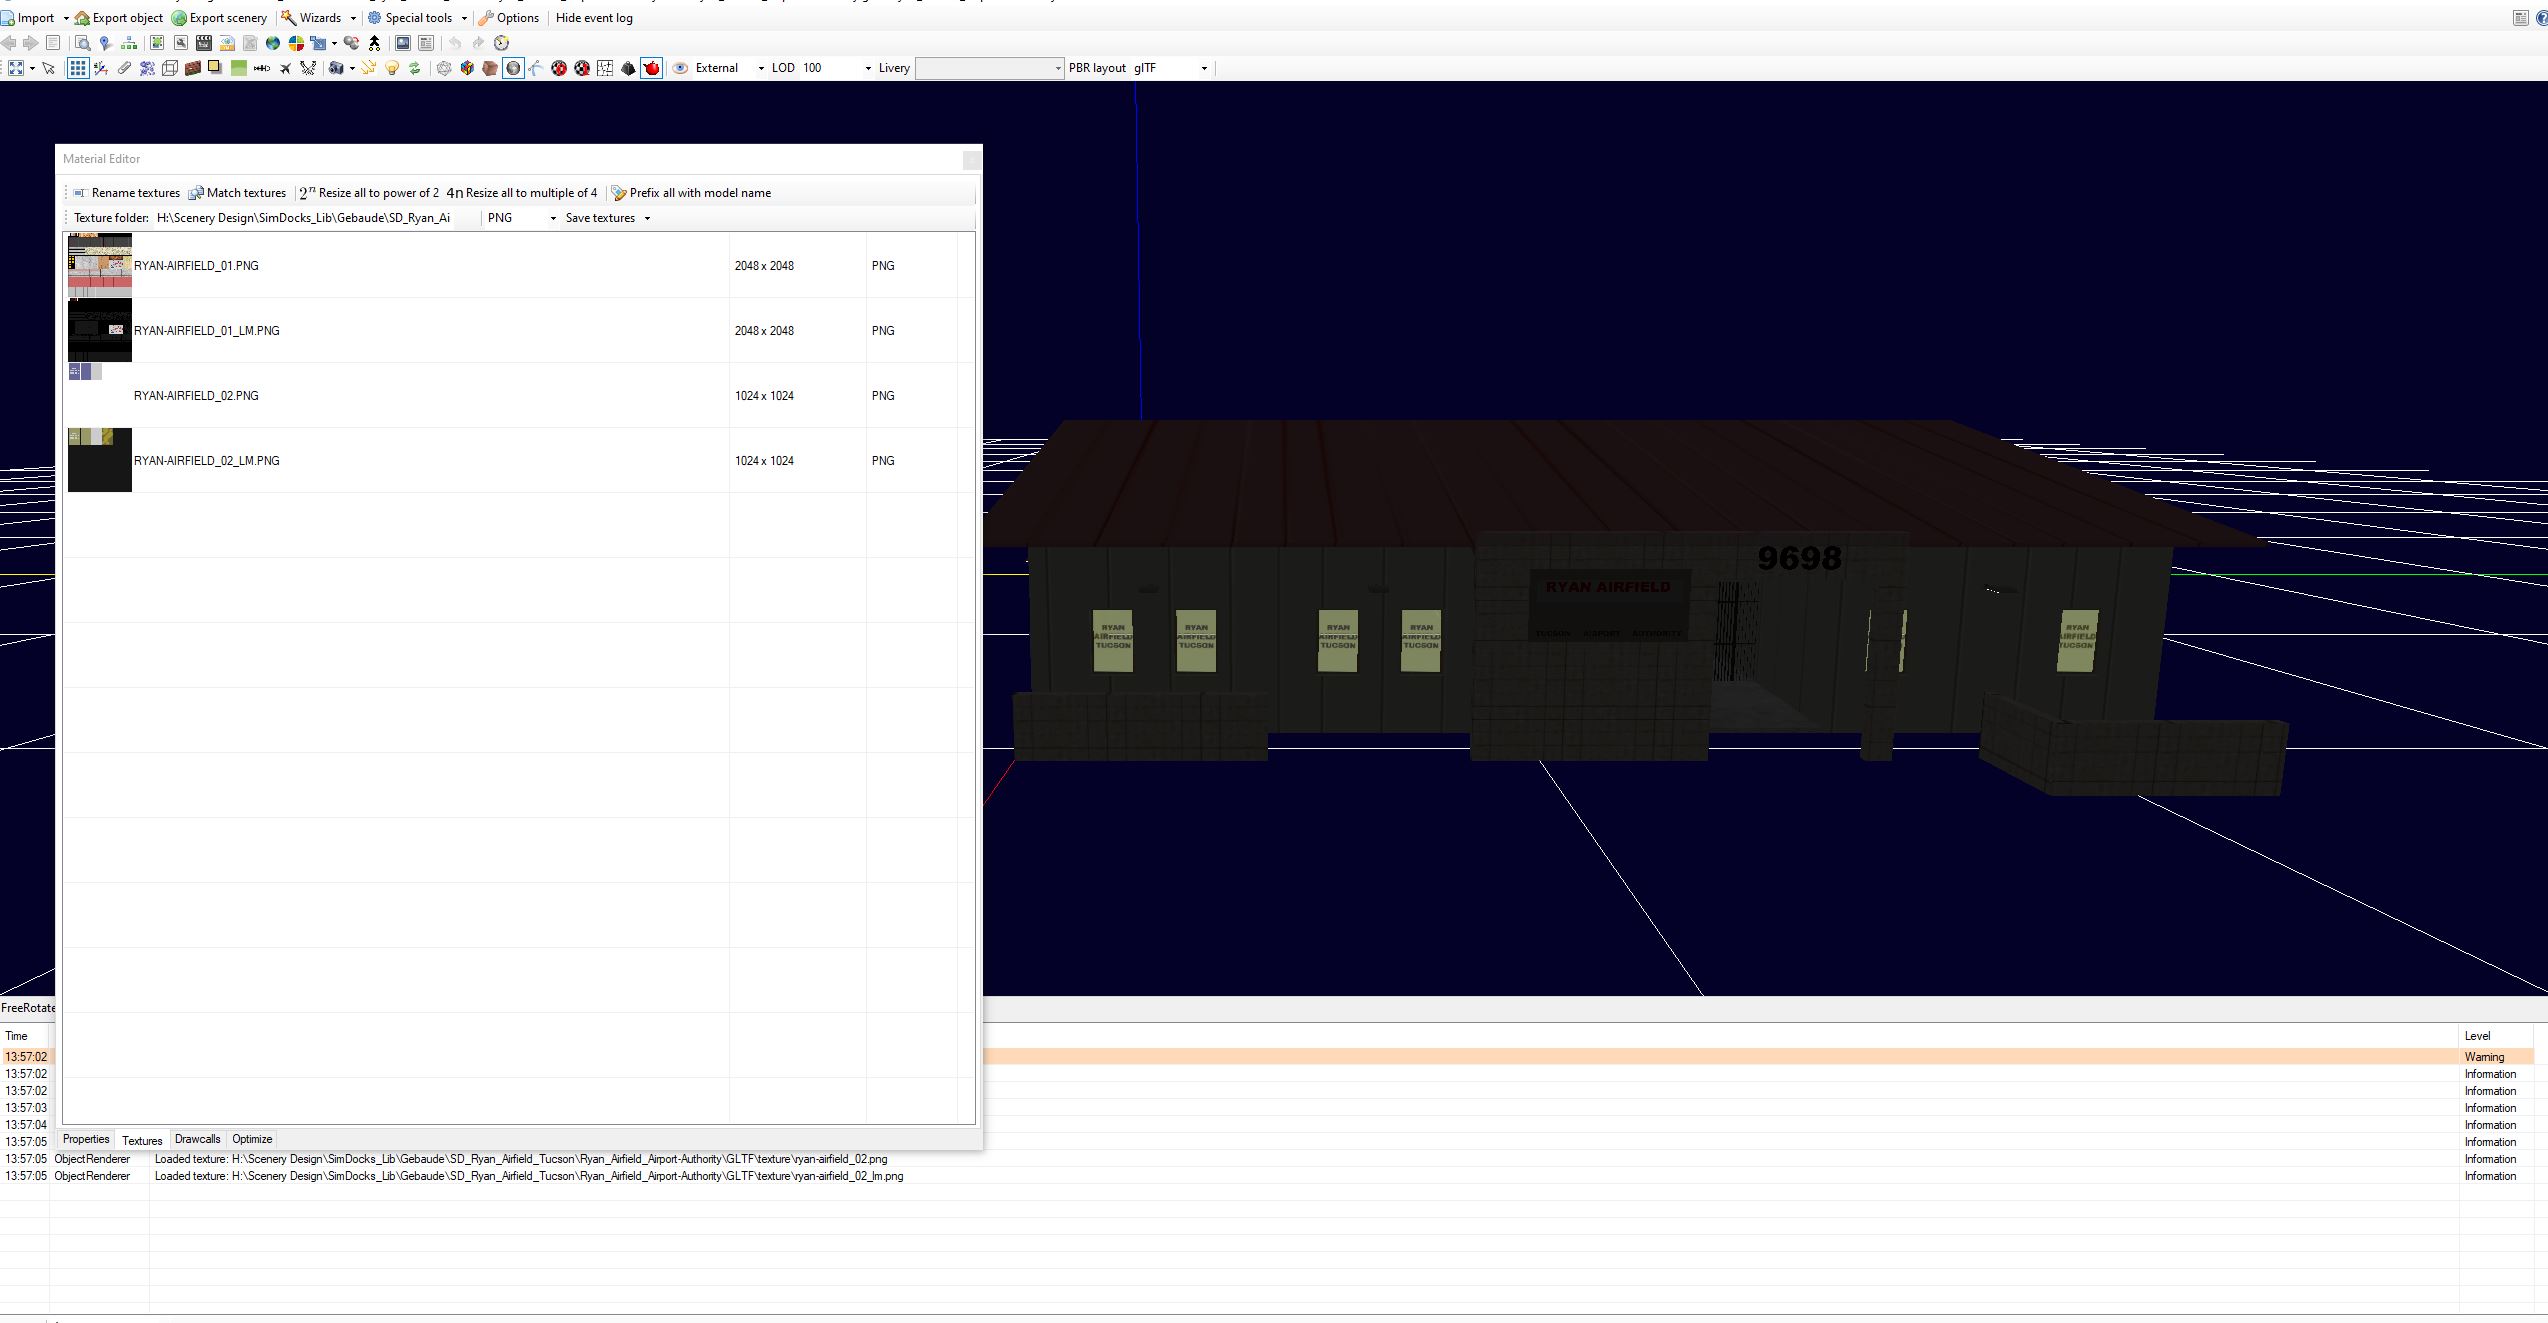Click Hide event log
This screenshot has width=2548, height=1323.
tap(594, 18)
